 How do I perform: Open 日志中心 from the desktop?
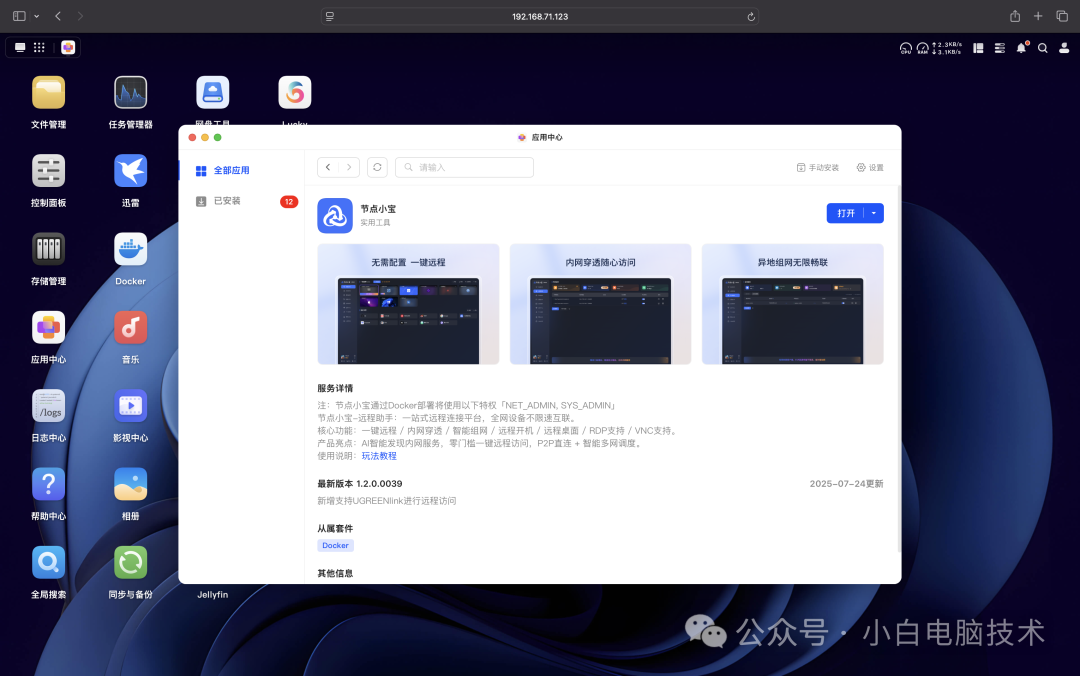tap(48, 406)
